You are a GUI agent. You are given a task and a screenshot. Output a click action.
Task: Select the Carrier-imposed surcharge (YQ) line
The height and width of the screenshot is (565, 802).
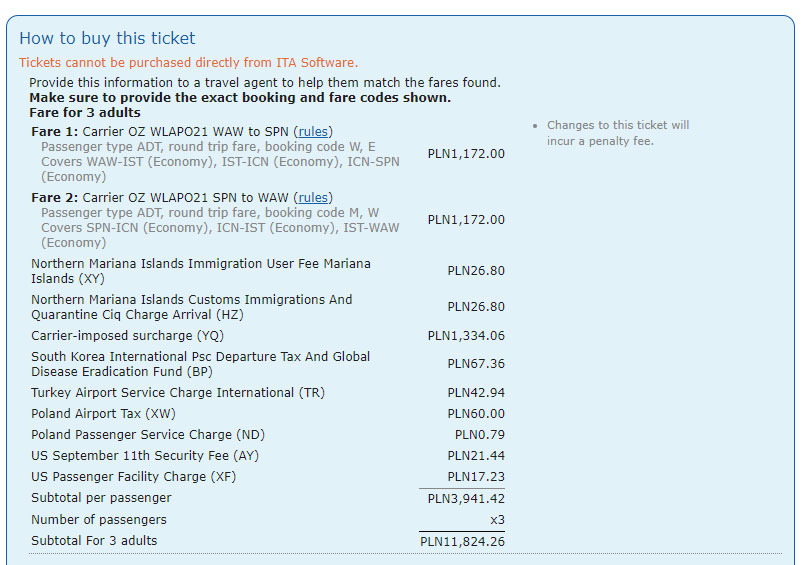(x=268, y=336)
